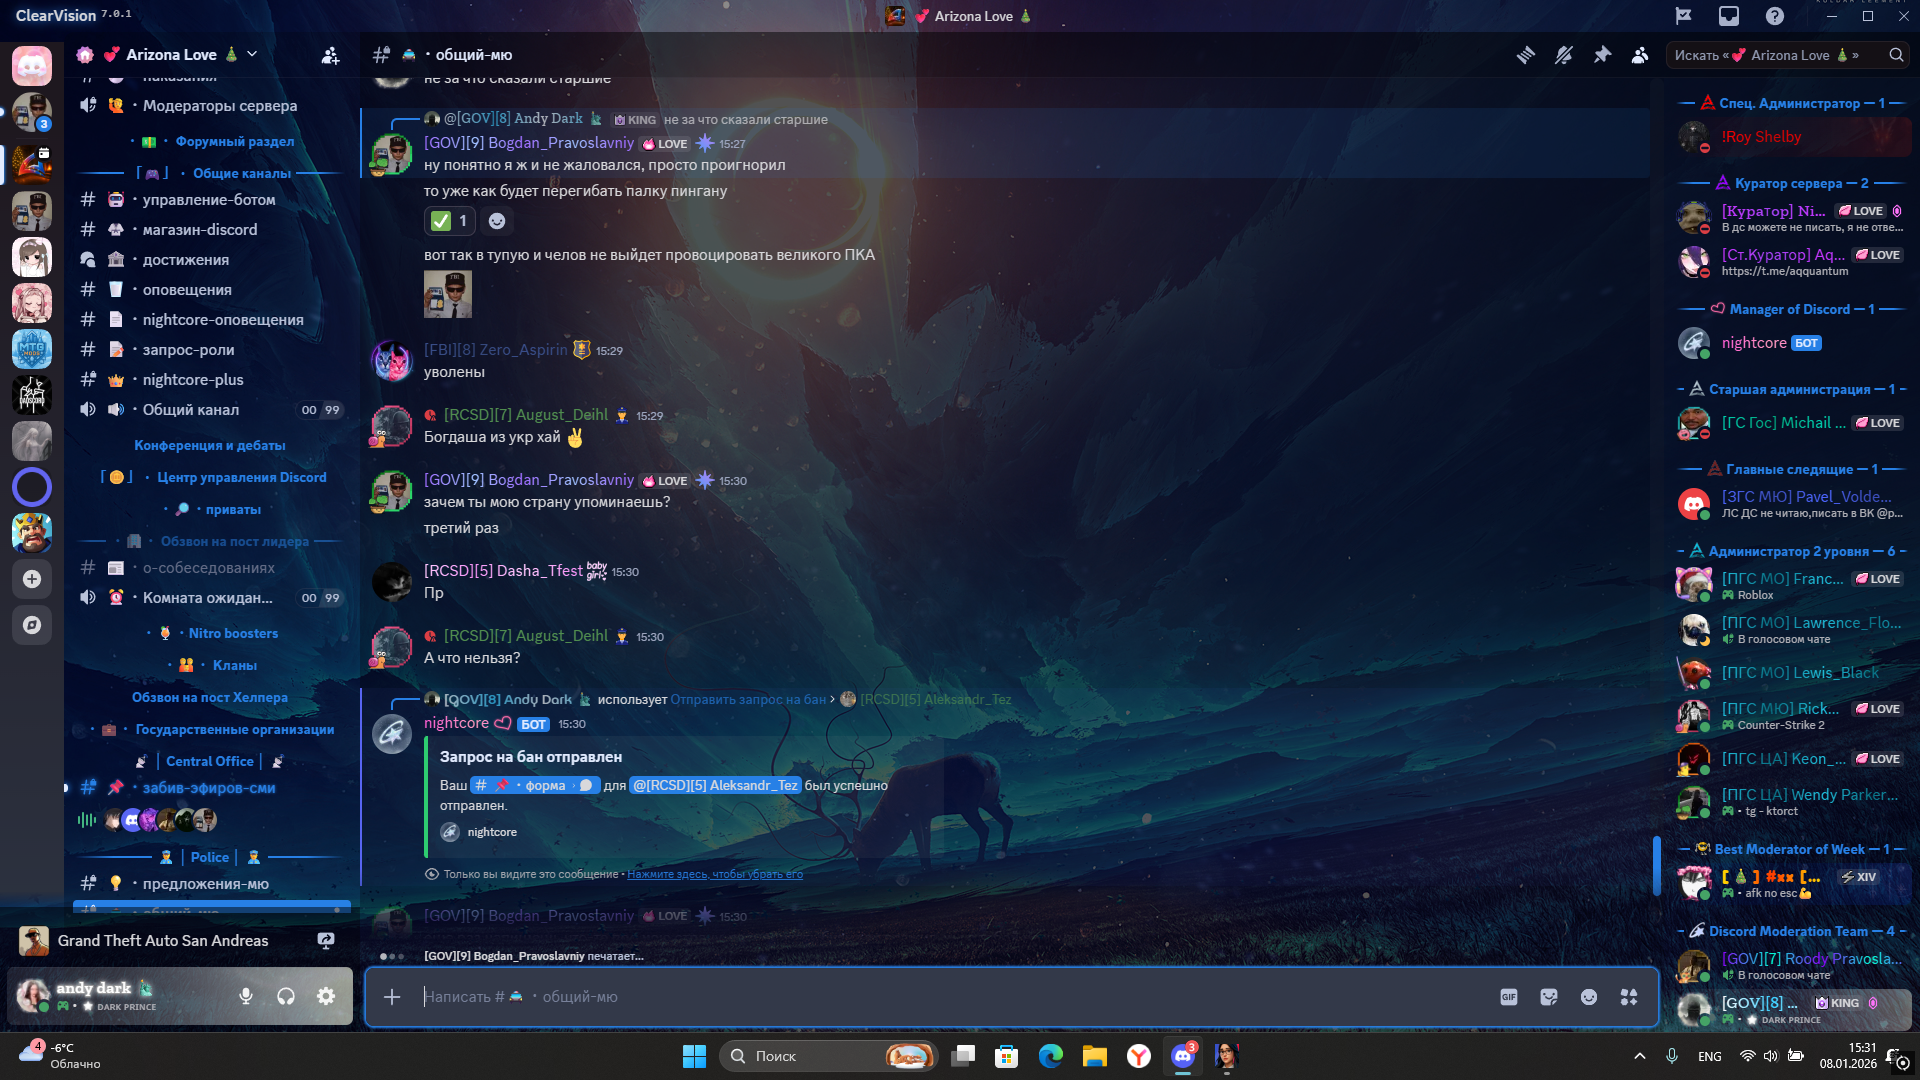Toggle headphones deafen in user panel

[x=286, y=996]
